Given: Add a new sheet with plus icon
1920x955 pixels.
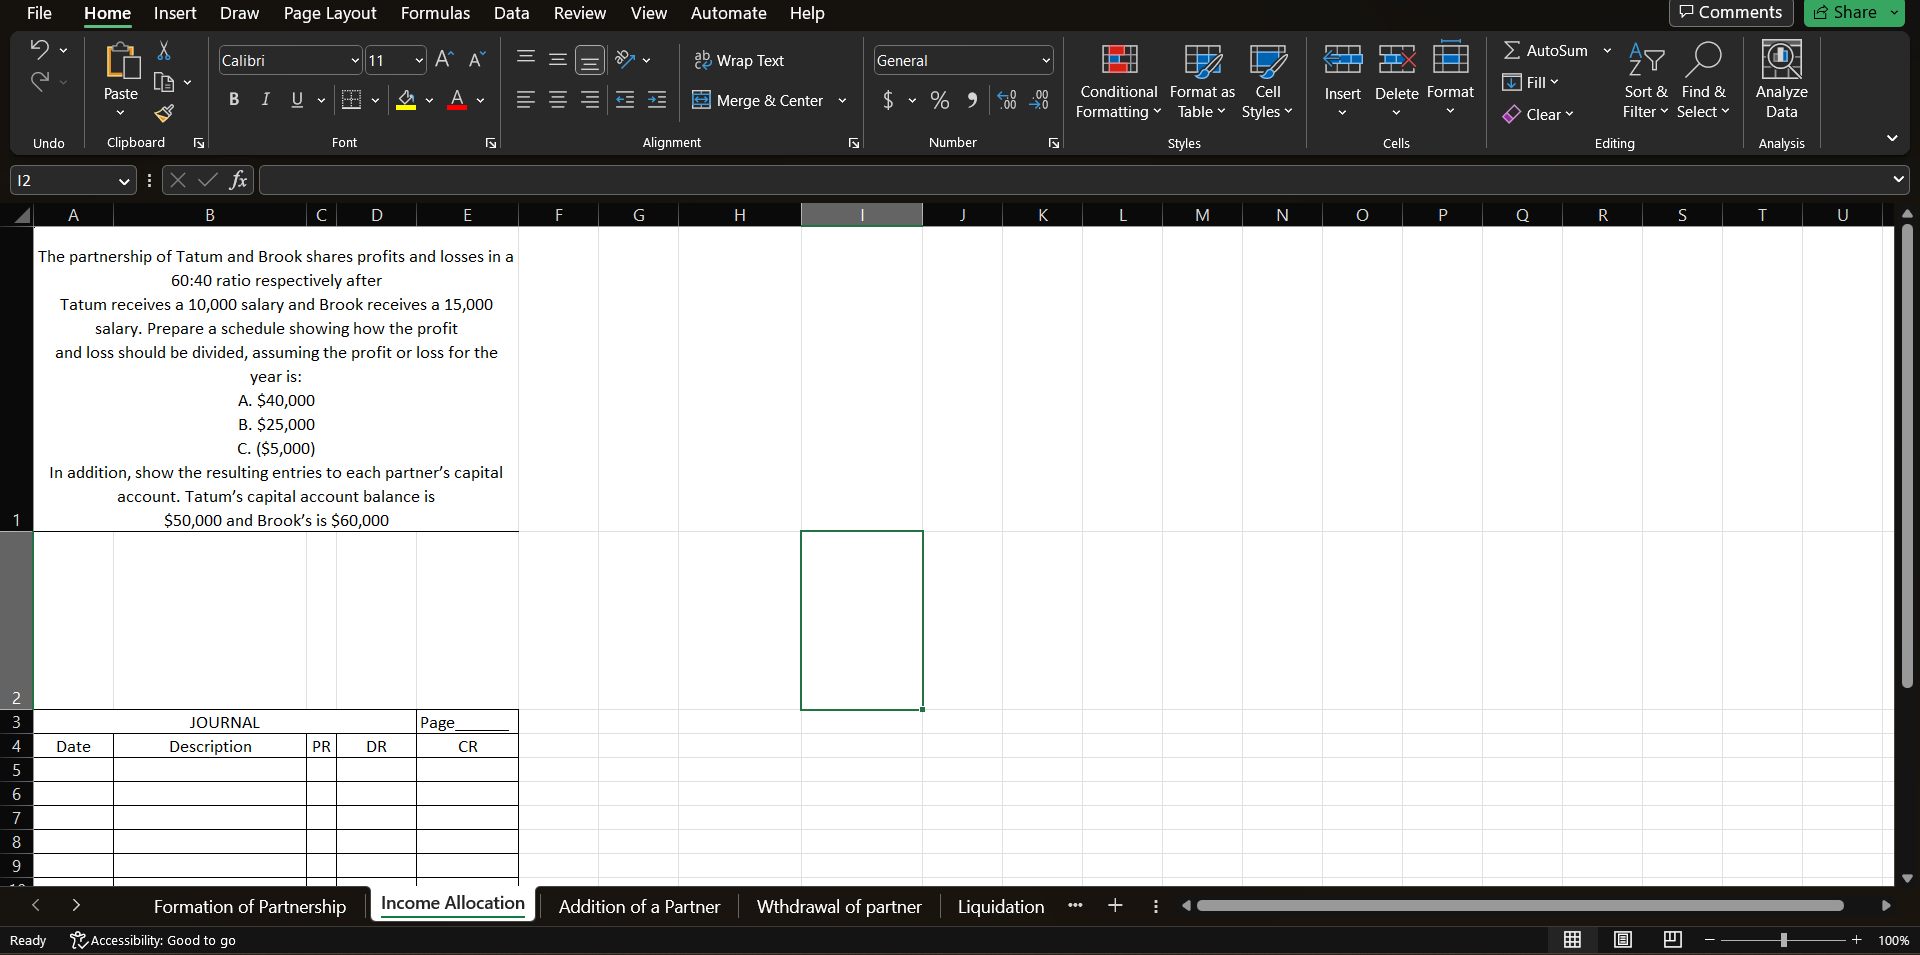Looking at the screenshot, I should point(1115,906).
